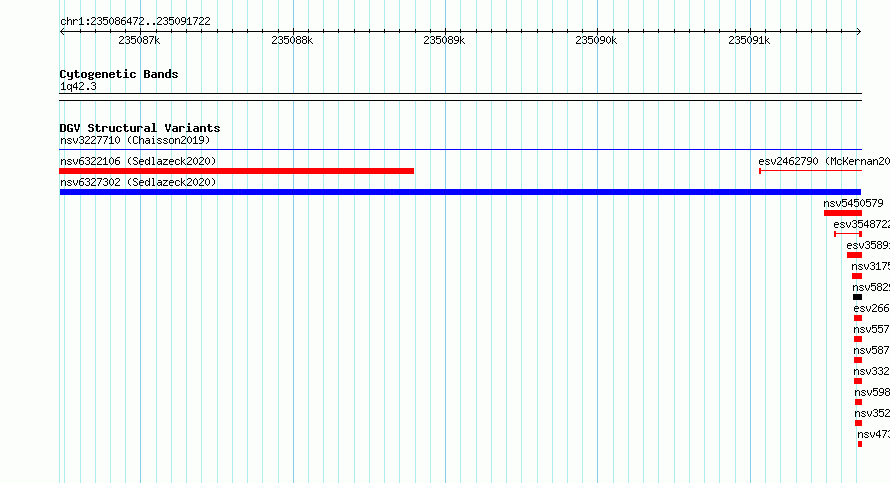Select the thick blue nsv6327302 variant bar
Viewport: 890px width, 483px height.
[460, 192]
